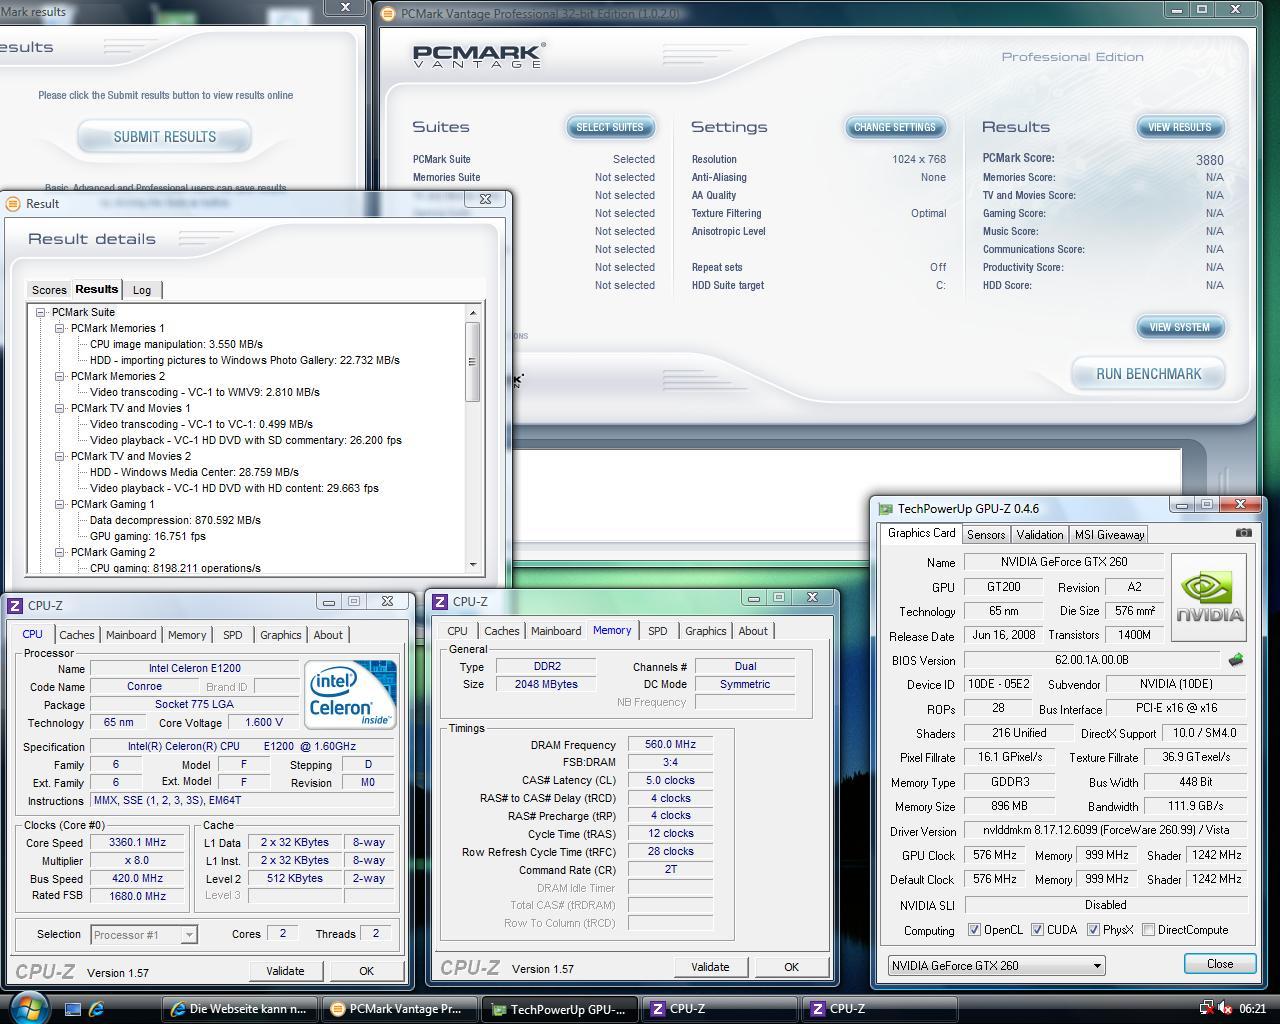The height and width of the screenshot is (1024, 1280).
Task: Minimize the CPU-Z Memory window
Action: (754, 597)
